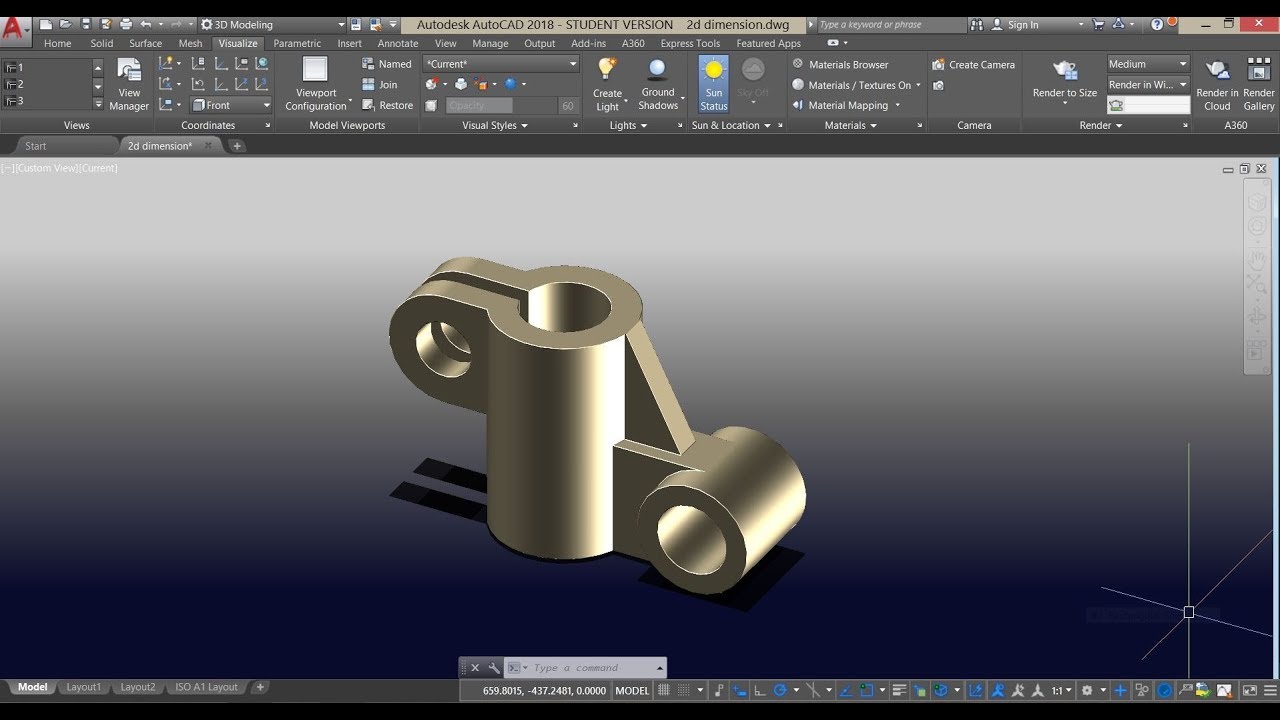Screen dimensions: 1280x720
Task: Click the render output file icon in Render panel
Action: (1116, 105)
